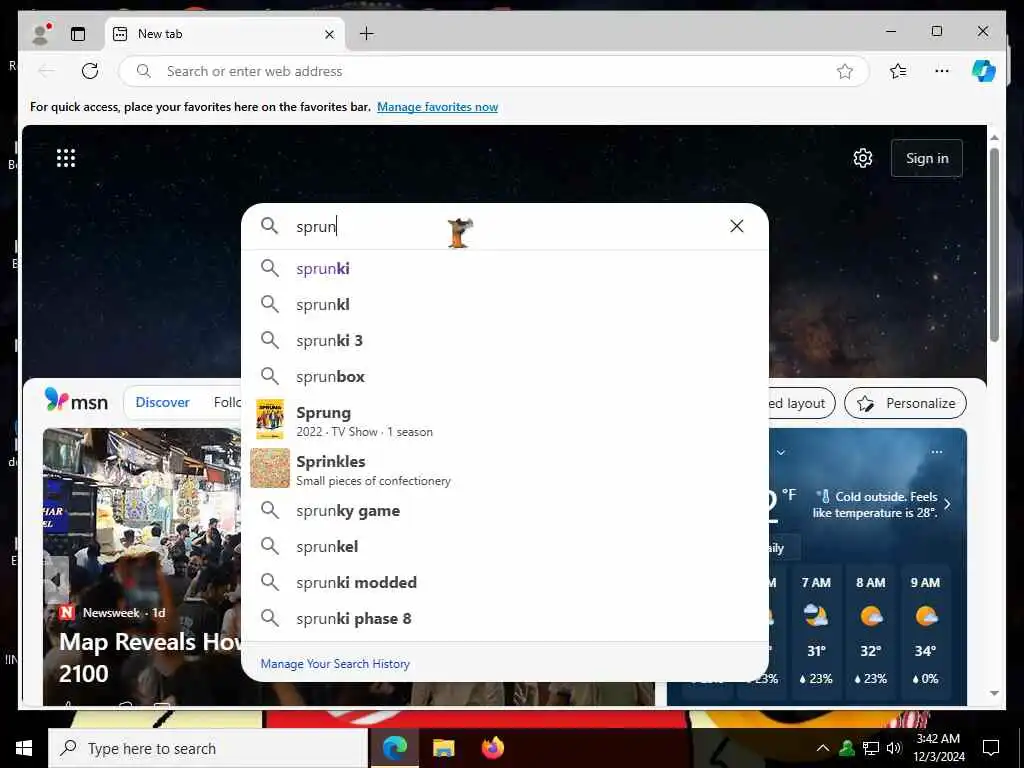Select the 'sprunki' suggestion

pyautogui.click(x=504, y=268)
